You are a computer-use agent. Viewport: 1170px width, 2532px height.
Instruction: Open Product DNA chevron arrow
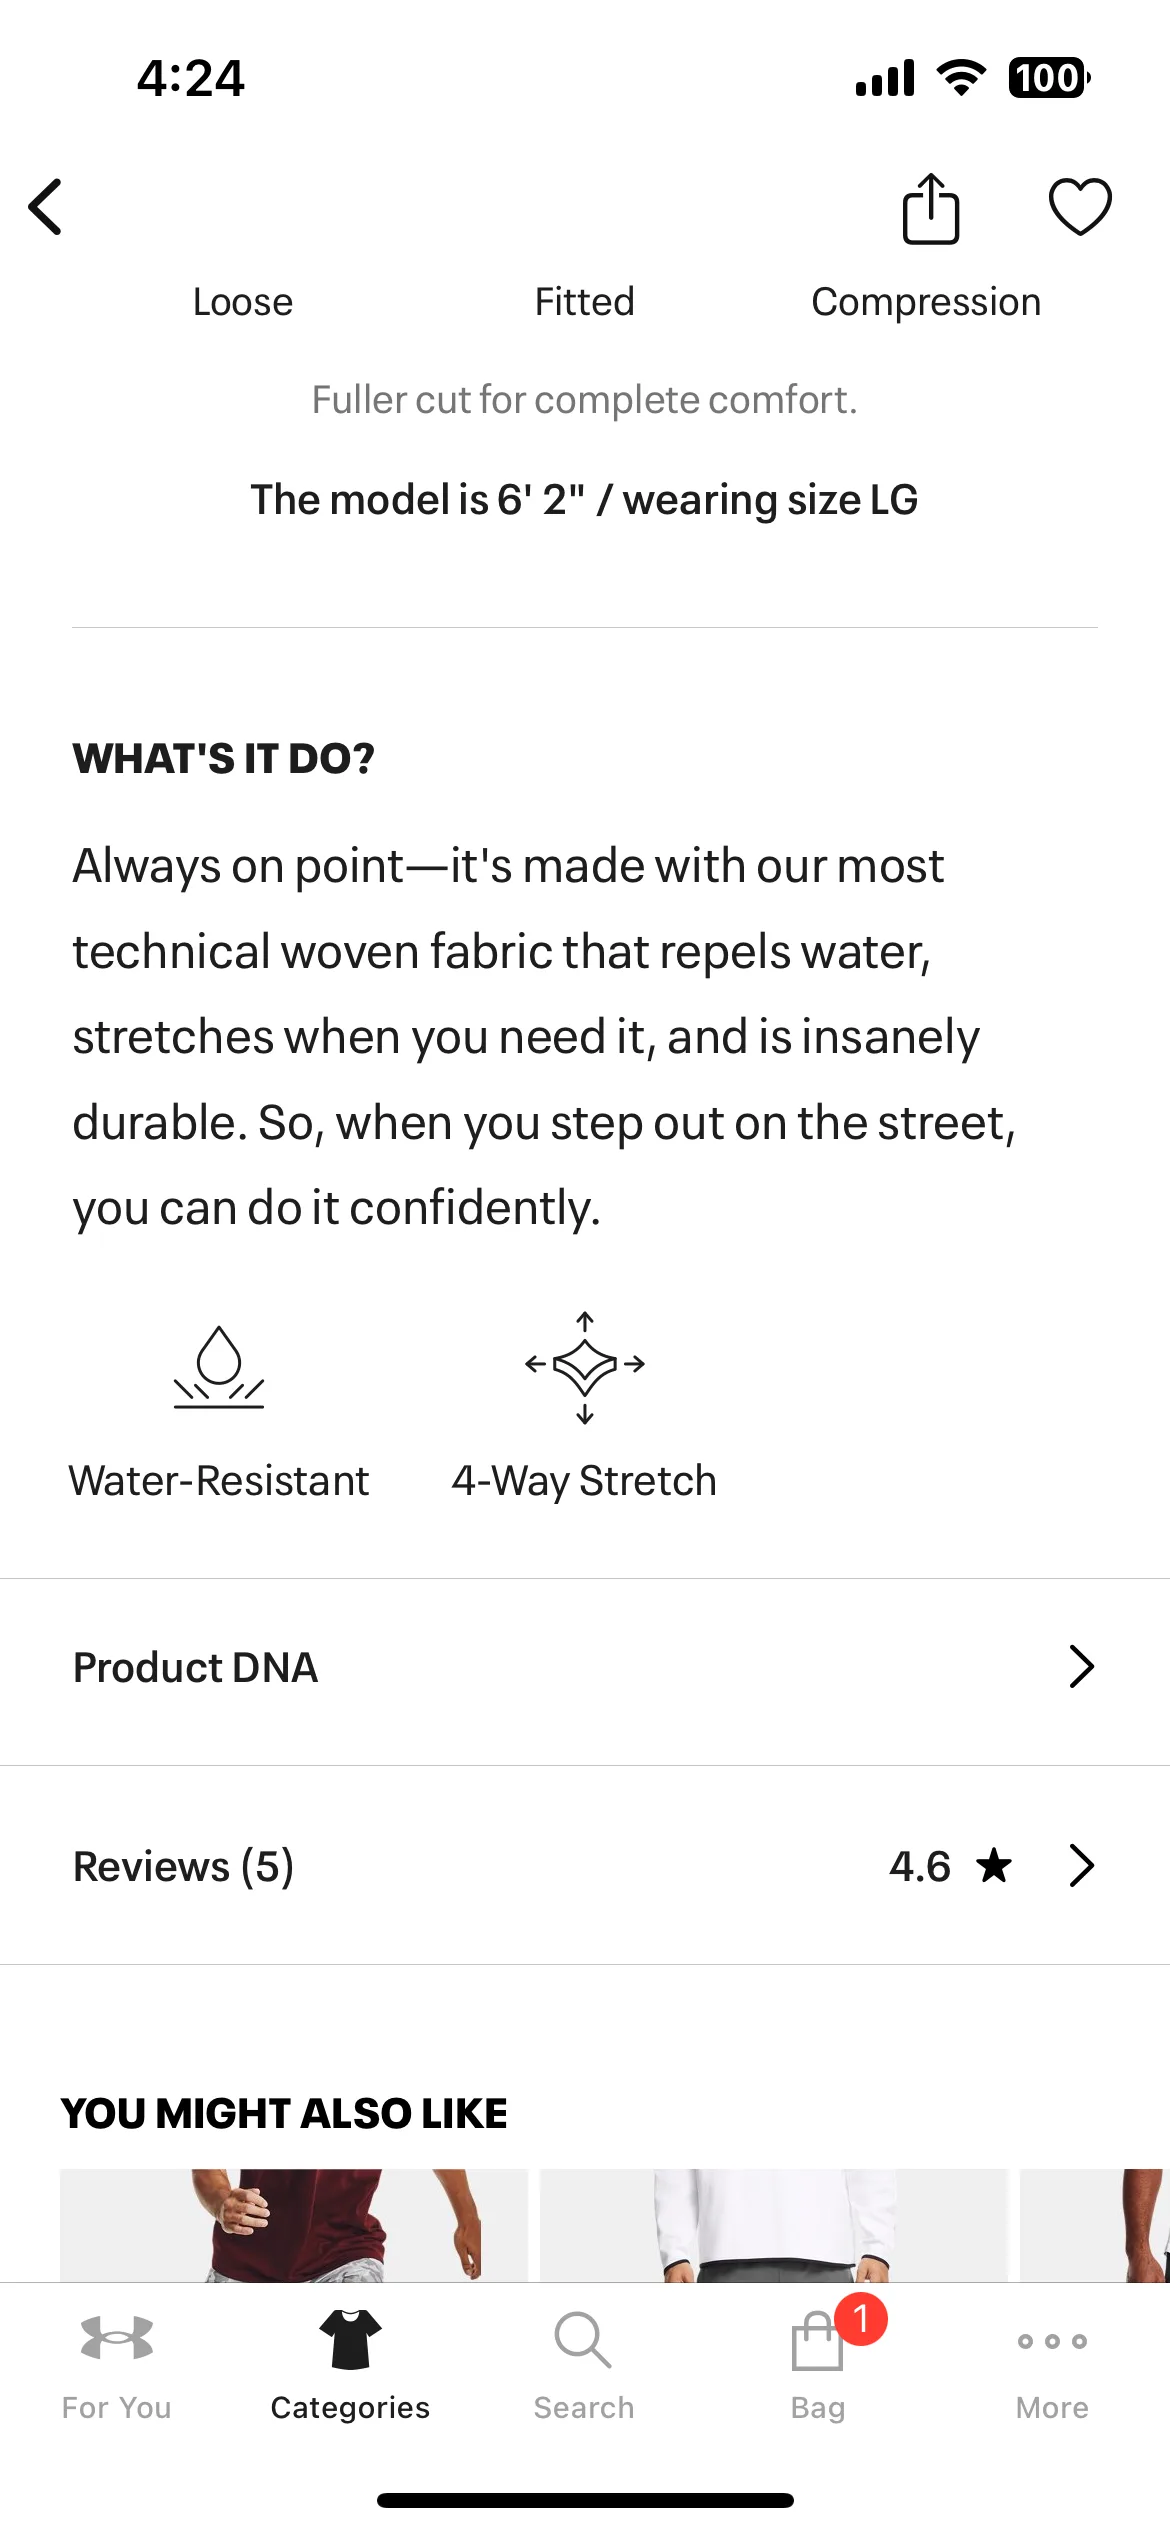point(1082,1667)
